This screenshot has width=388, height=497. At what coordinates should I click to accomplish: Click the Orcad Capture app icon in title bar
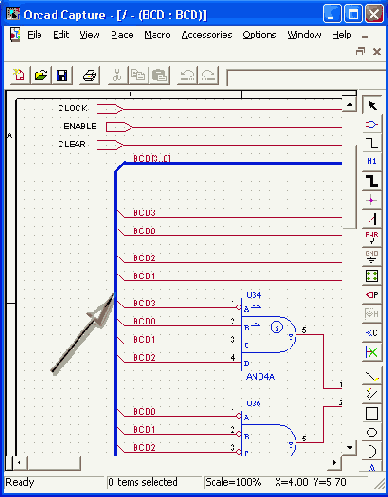pyautogui.click(x=13, y=14)
